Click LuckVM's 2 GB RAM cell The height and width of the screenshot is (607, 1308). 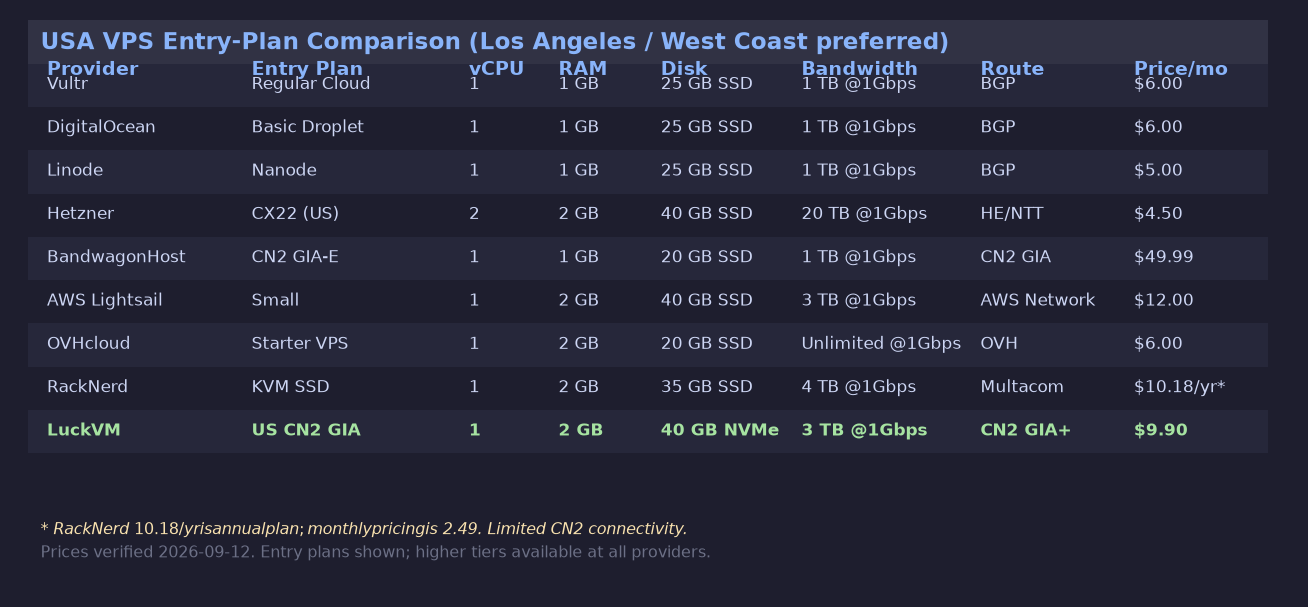coord(581,430)
